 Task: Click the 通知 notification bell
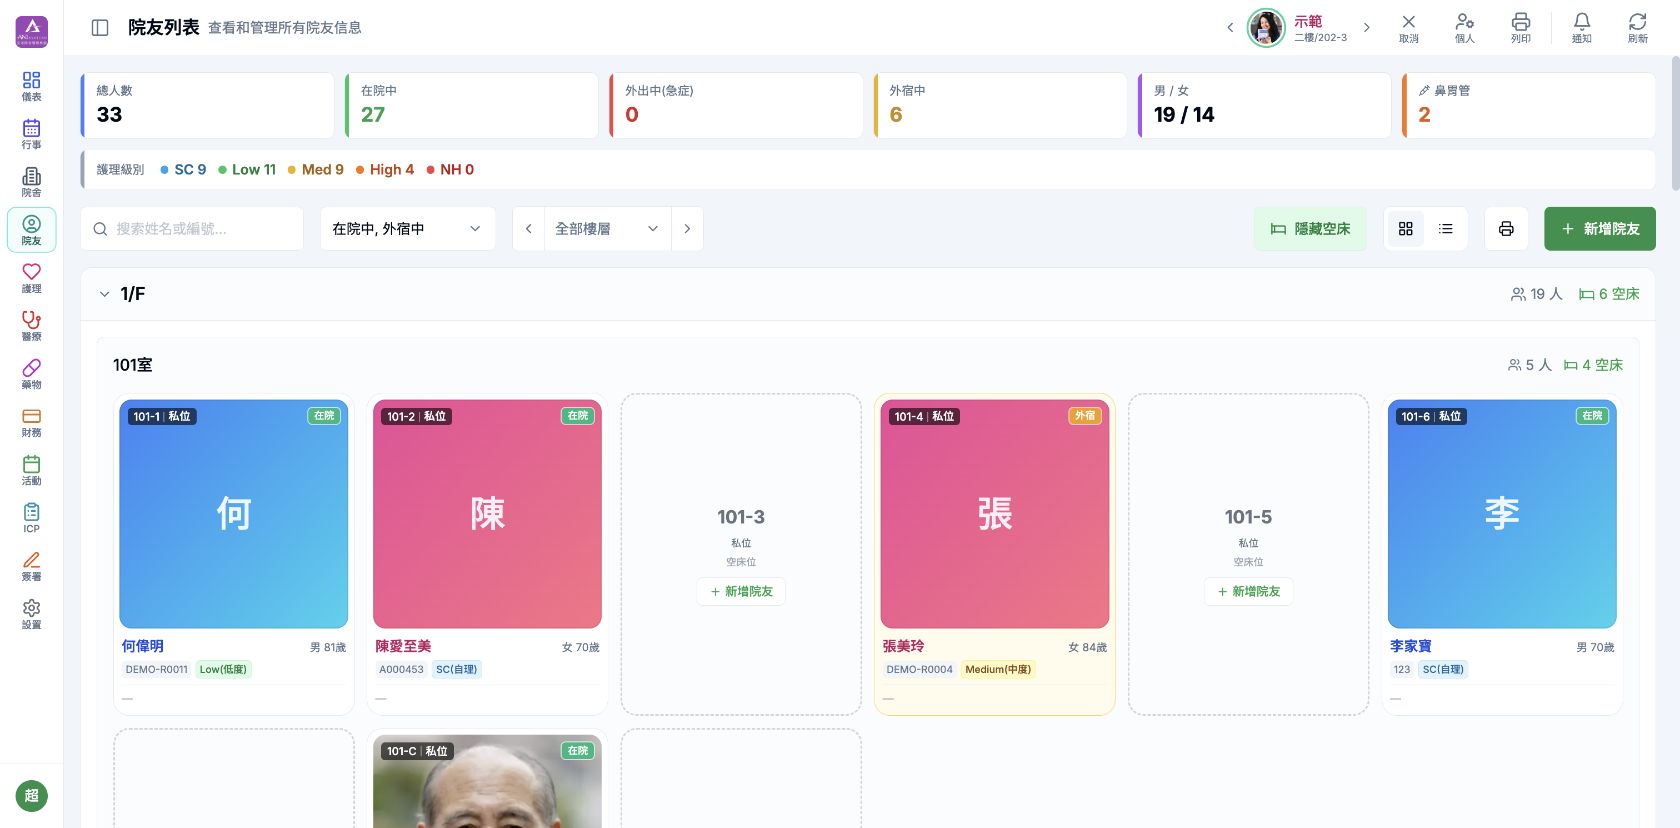[x=1582, y=28]
